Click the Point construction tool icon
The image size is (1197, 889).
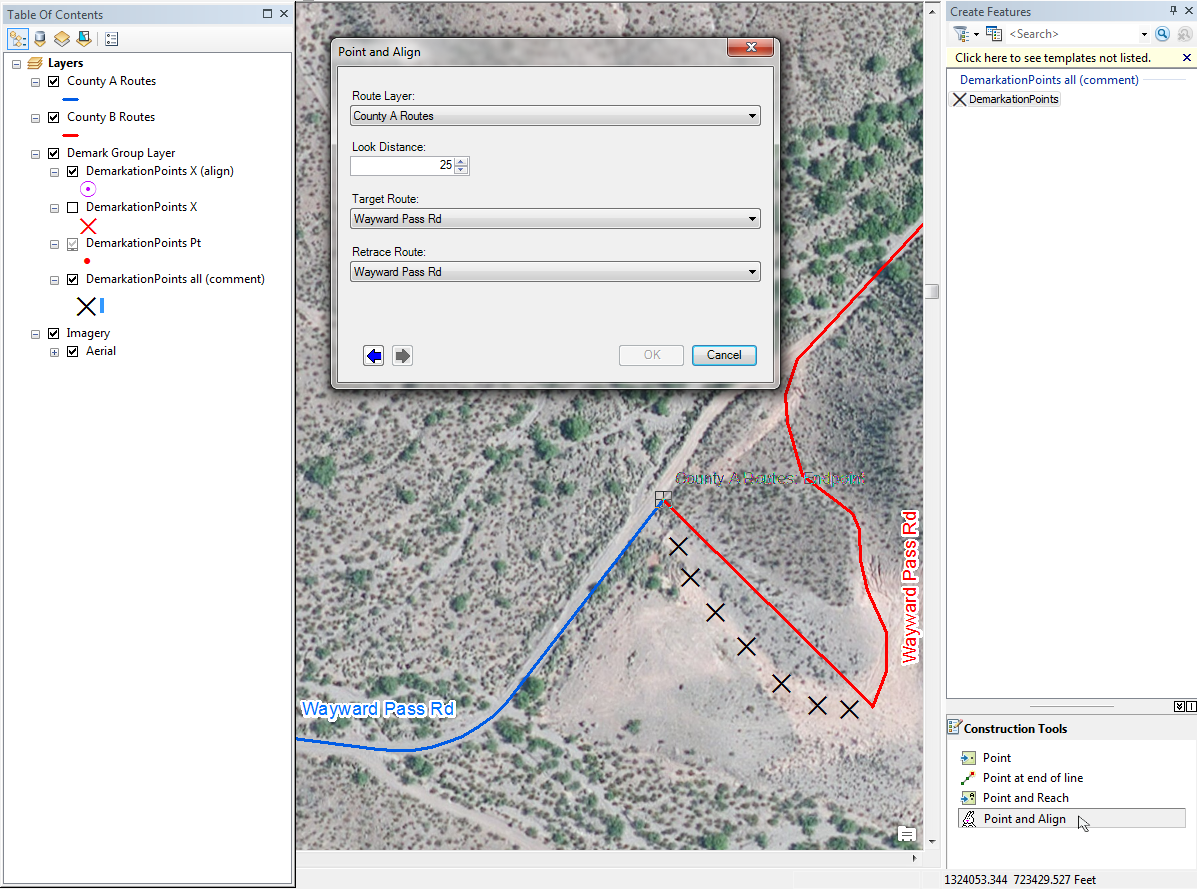pyautogui.click(x=968, y=758)
